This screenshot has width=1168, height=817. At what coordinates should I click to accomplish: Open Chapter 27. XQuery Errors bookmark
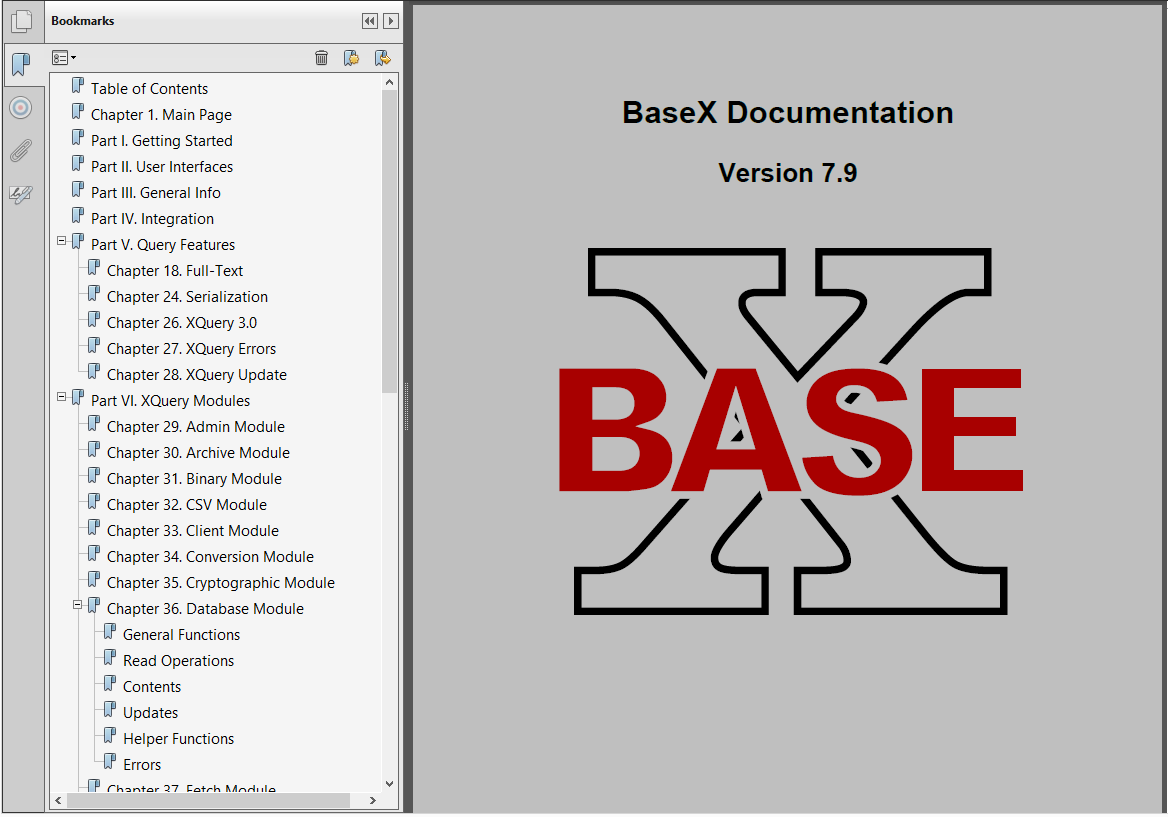tap(191, 349)
